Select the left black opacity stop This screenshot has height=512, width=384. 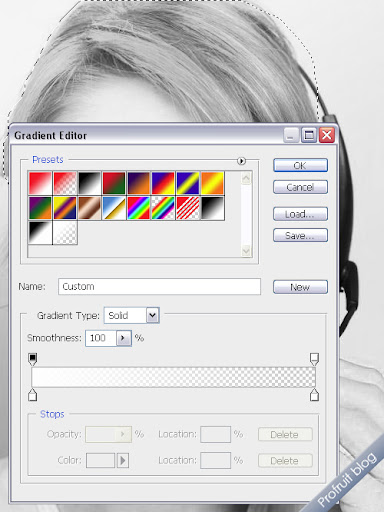tap(32, 359)
